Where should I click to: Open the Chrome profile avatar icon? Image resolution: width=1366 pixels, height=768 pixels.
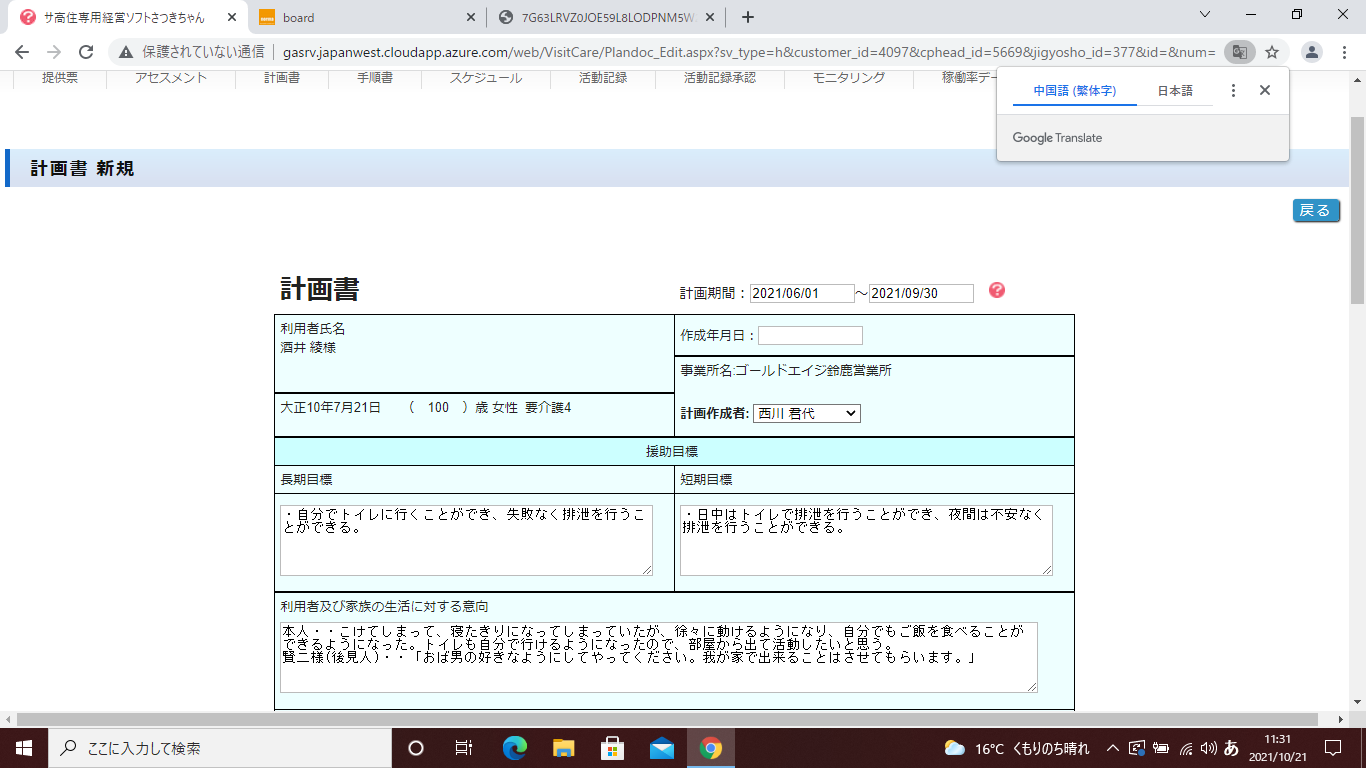(x=1312, y=52)
